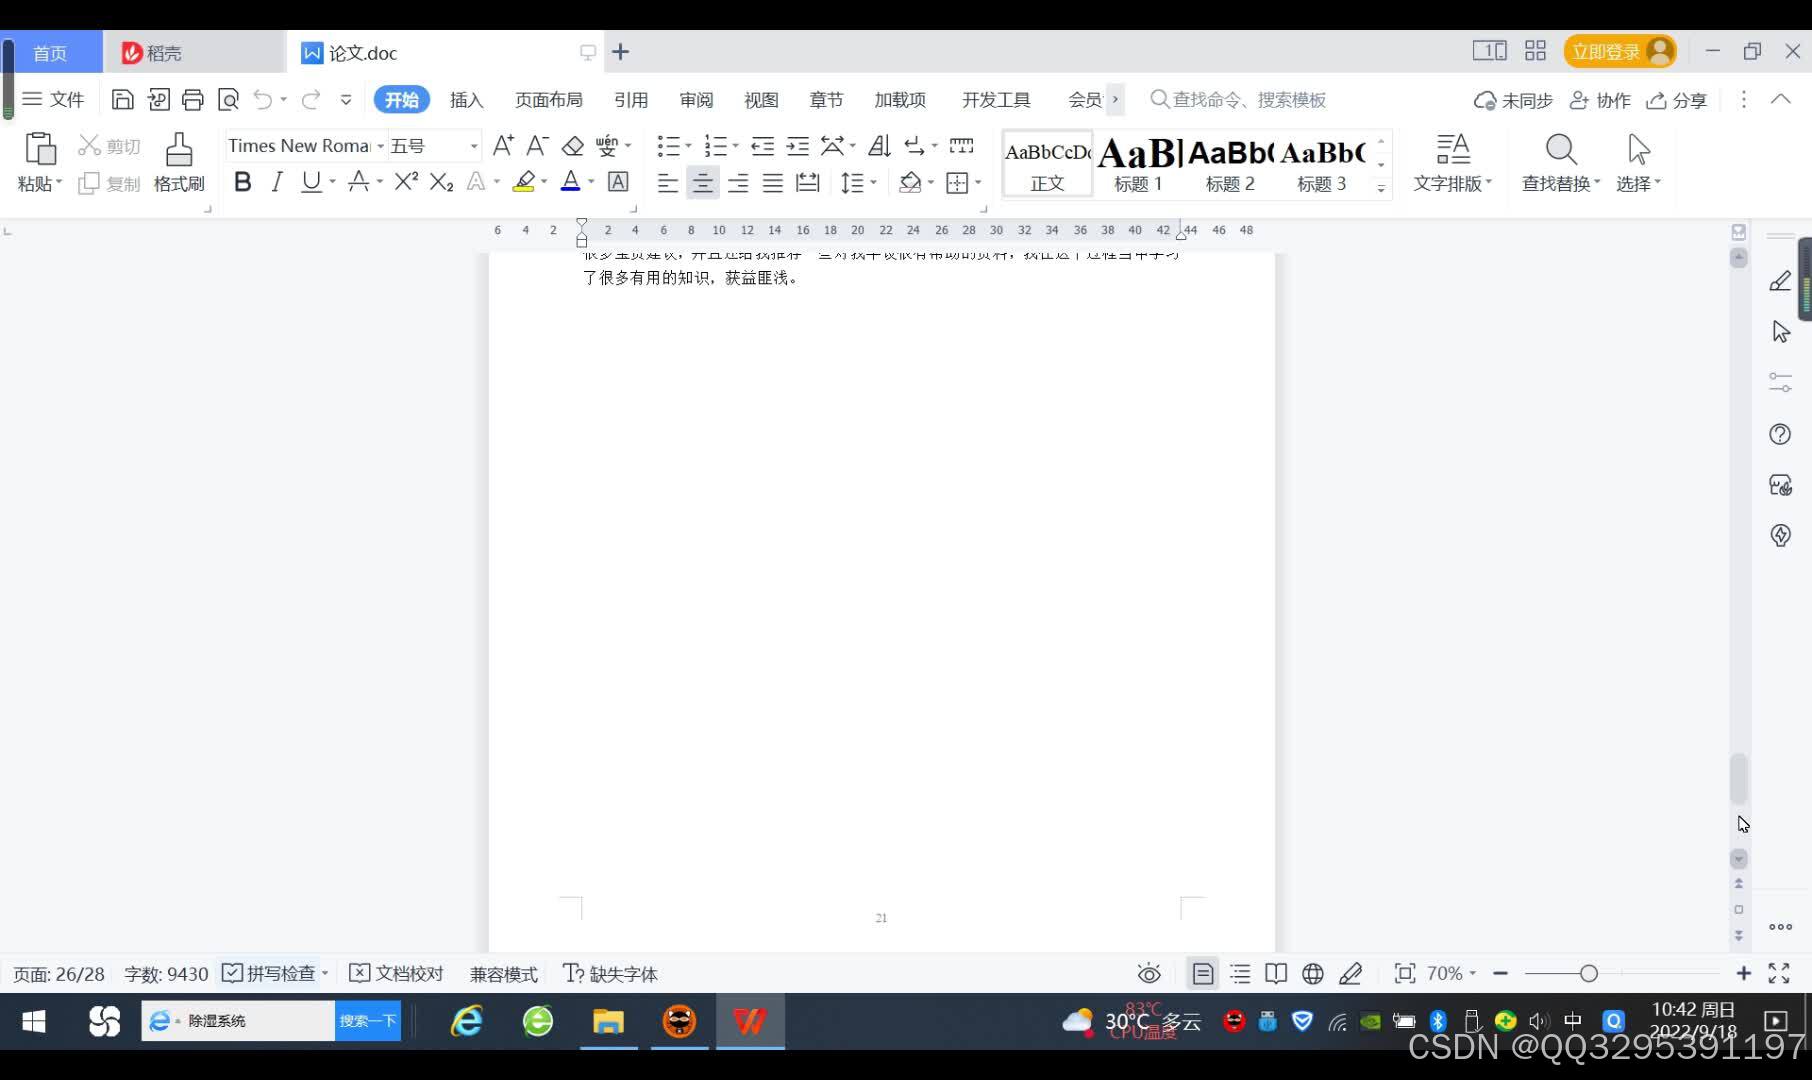Click the Increase Indent icon
The image size is (1812, 1080).
797,146
